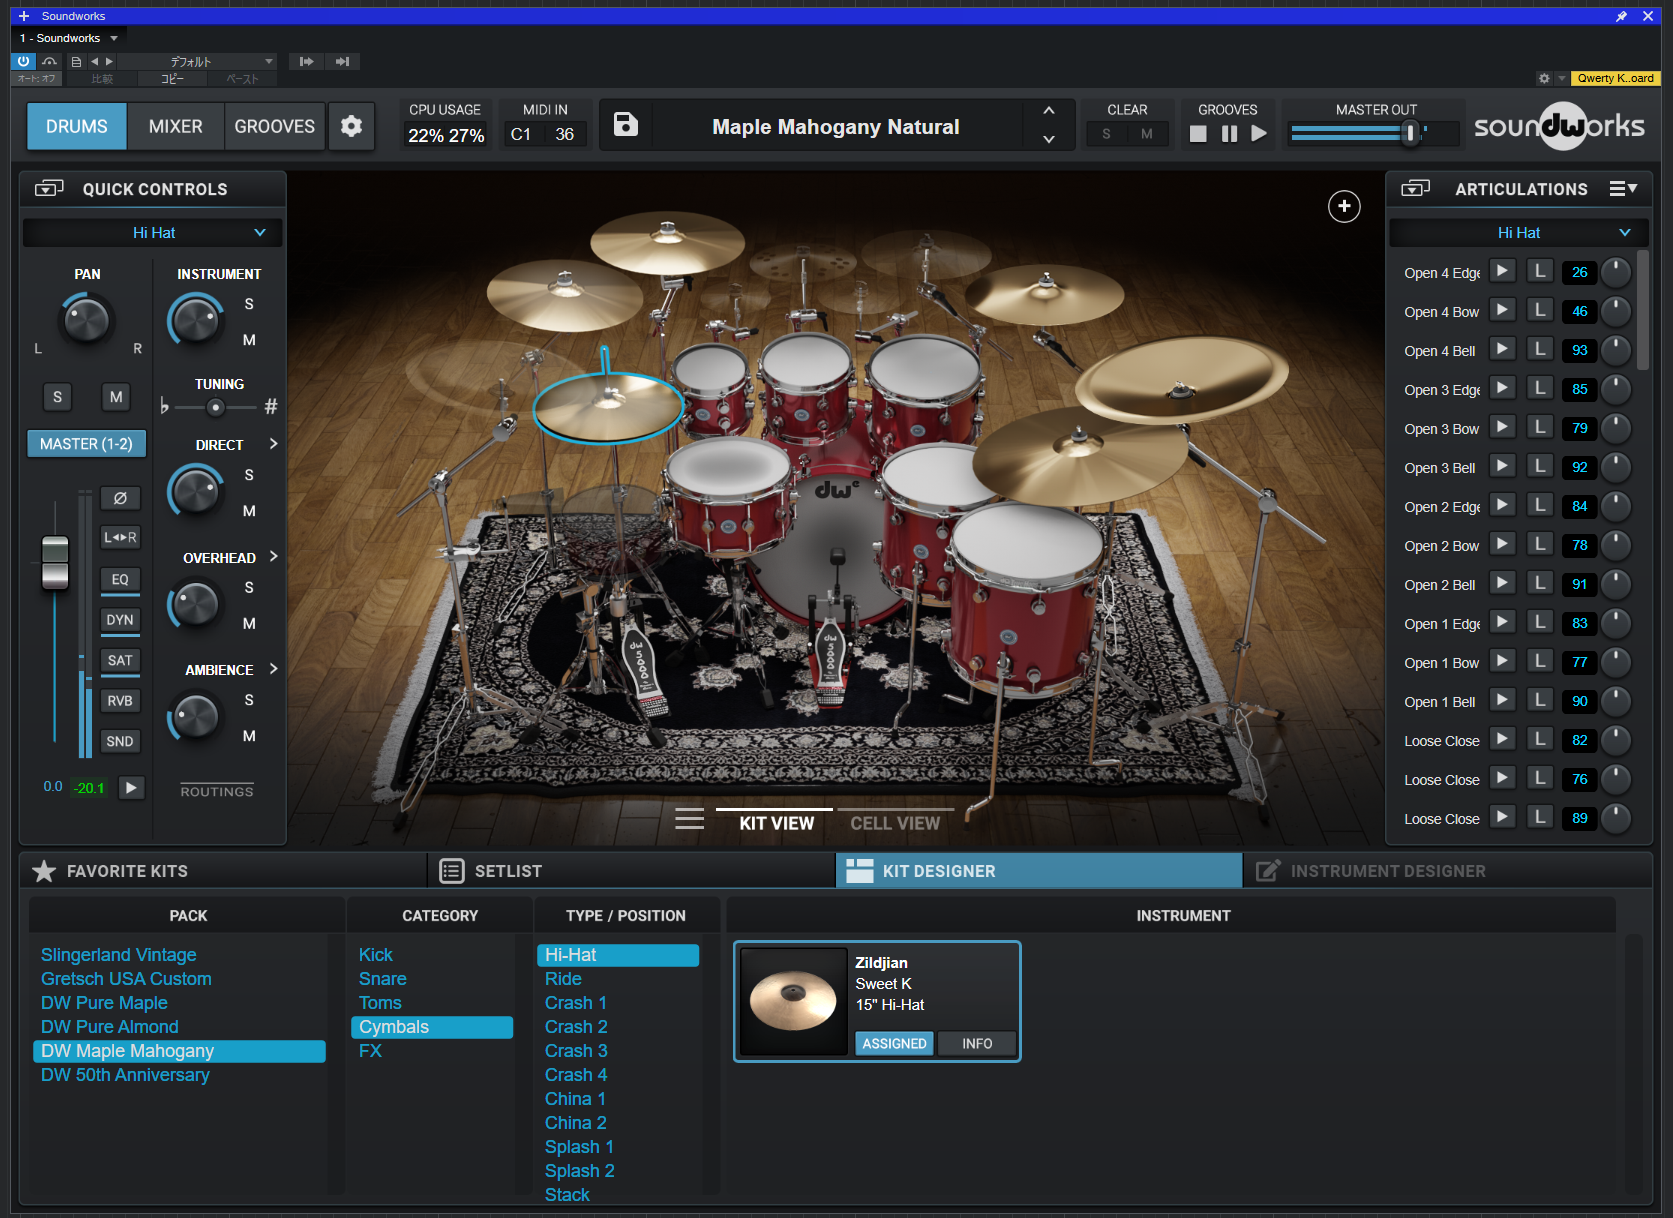
Task: Toggle the SAT saturation button
Action: point(120,660)
